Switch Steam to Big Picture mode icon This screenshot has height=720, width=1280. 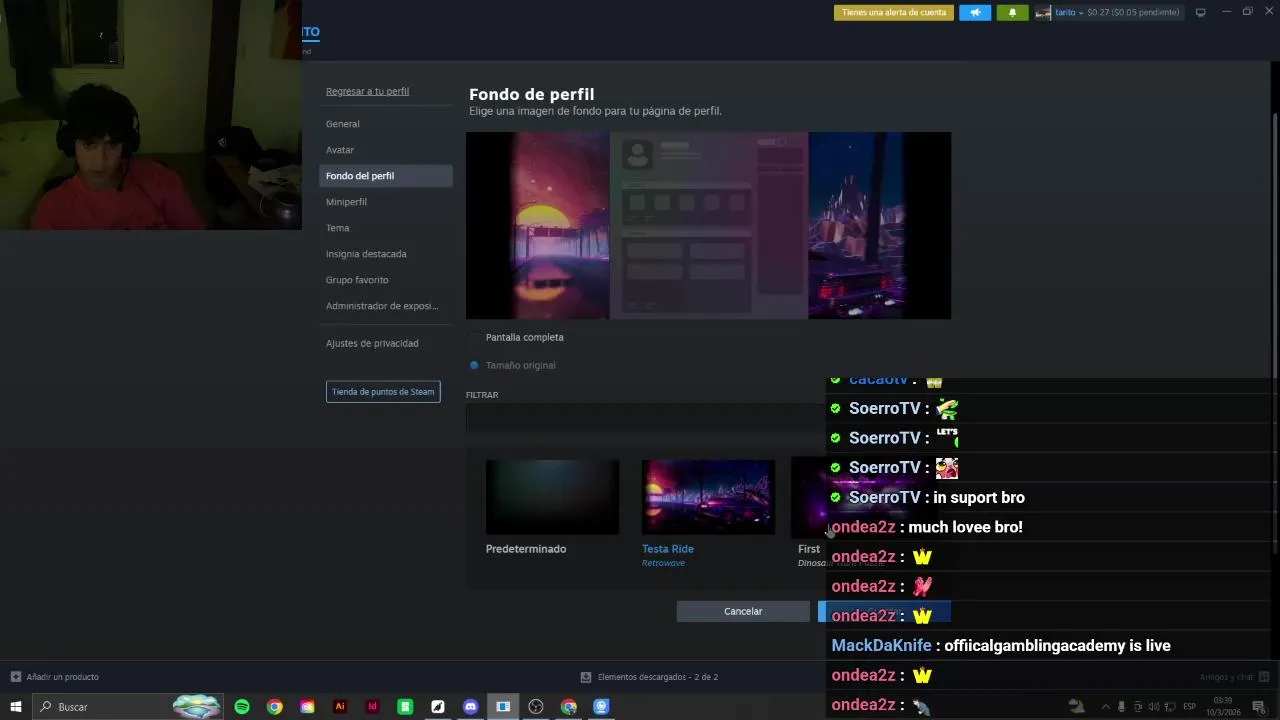[1201, 12]
